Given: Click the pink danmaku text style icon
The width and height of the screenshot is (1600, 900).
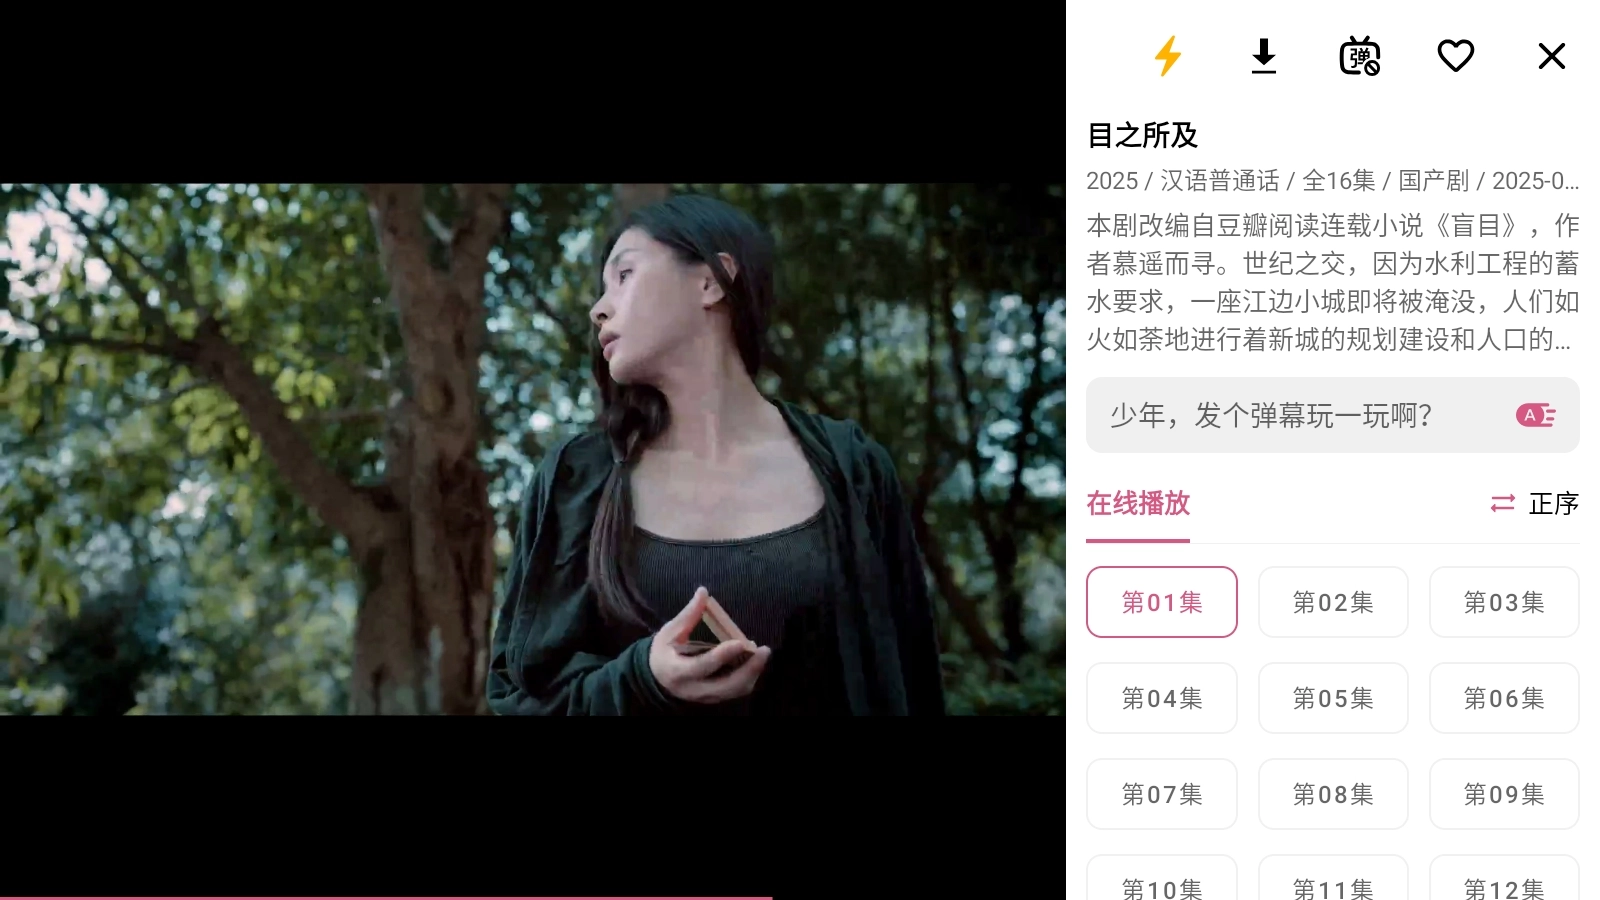Looking at the screenshot, I should tap(1536, 415).
